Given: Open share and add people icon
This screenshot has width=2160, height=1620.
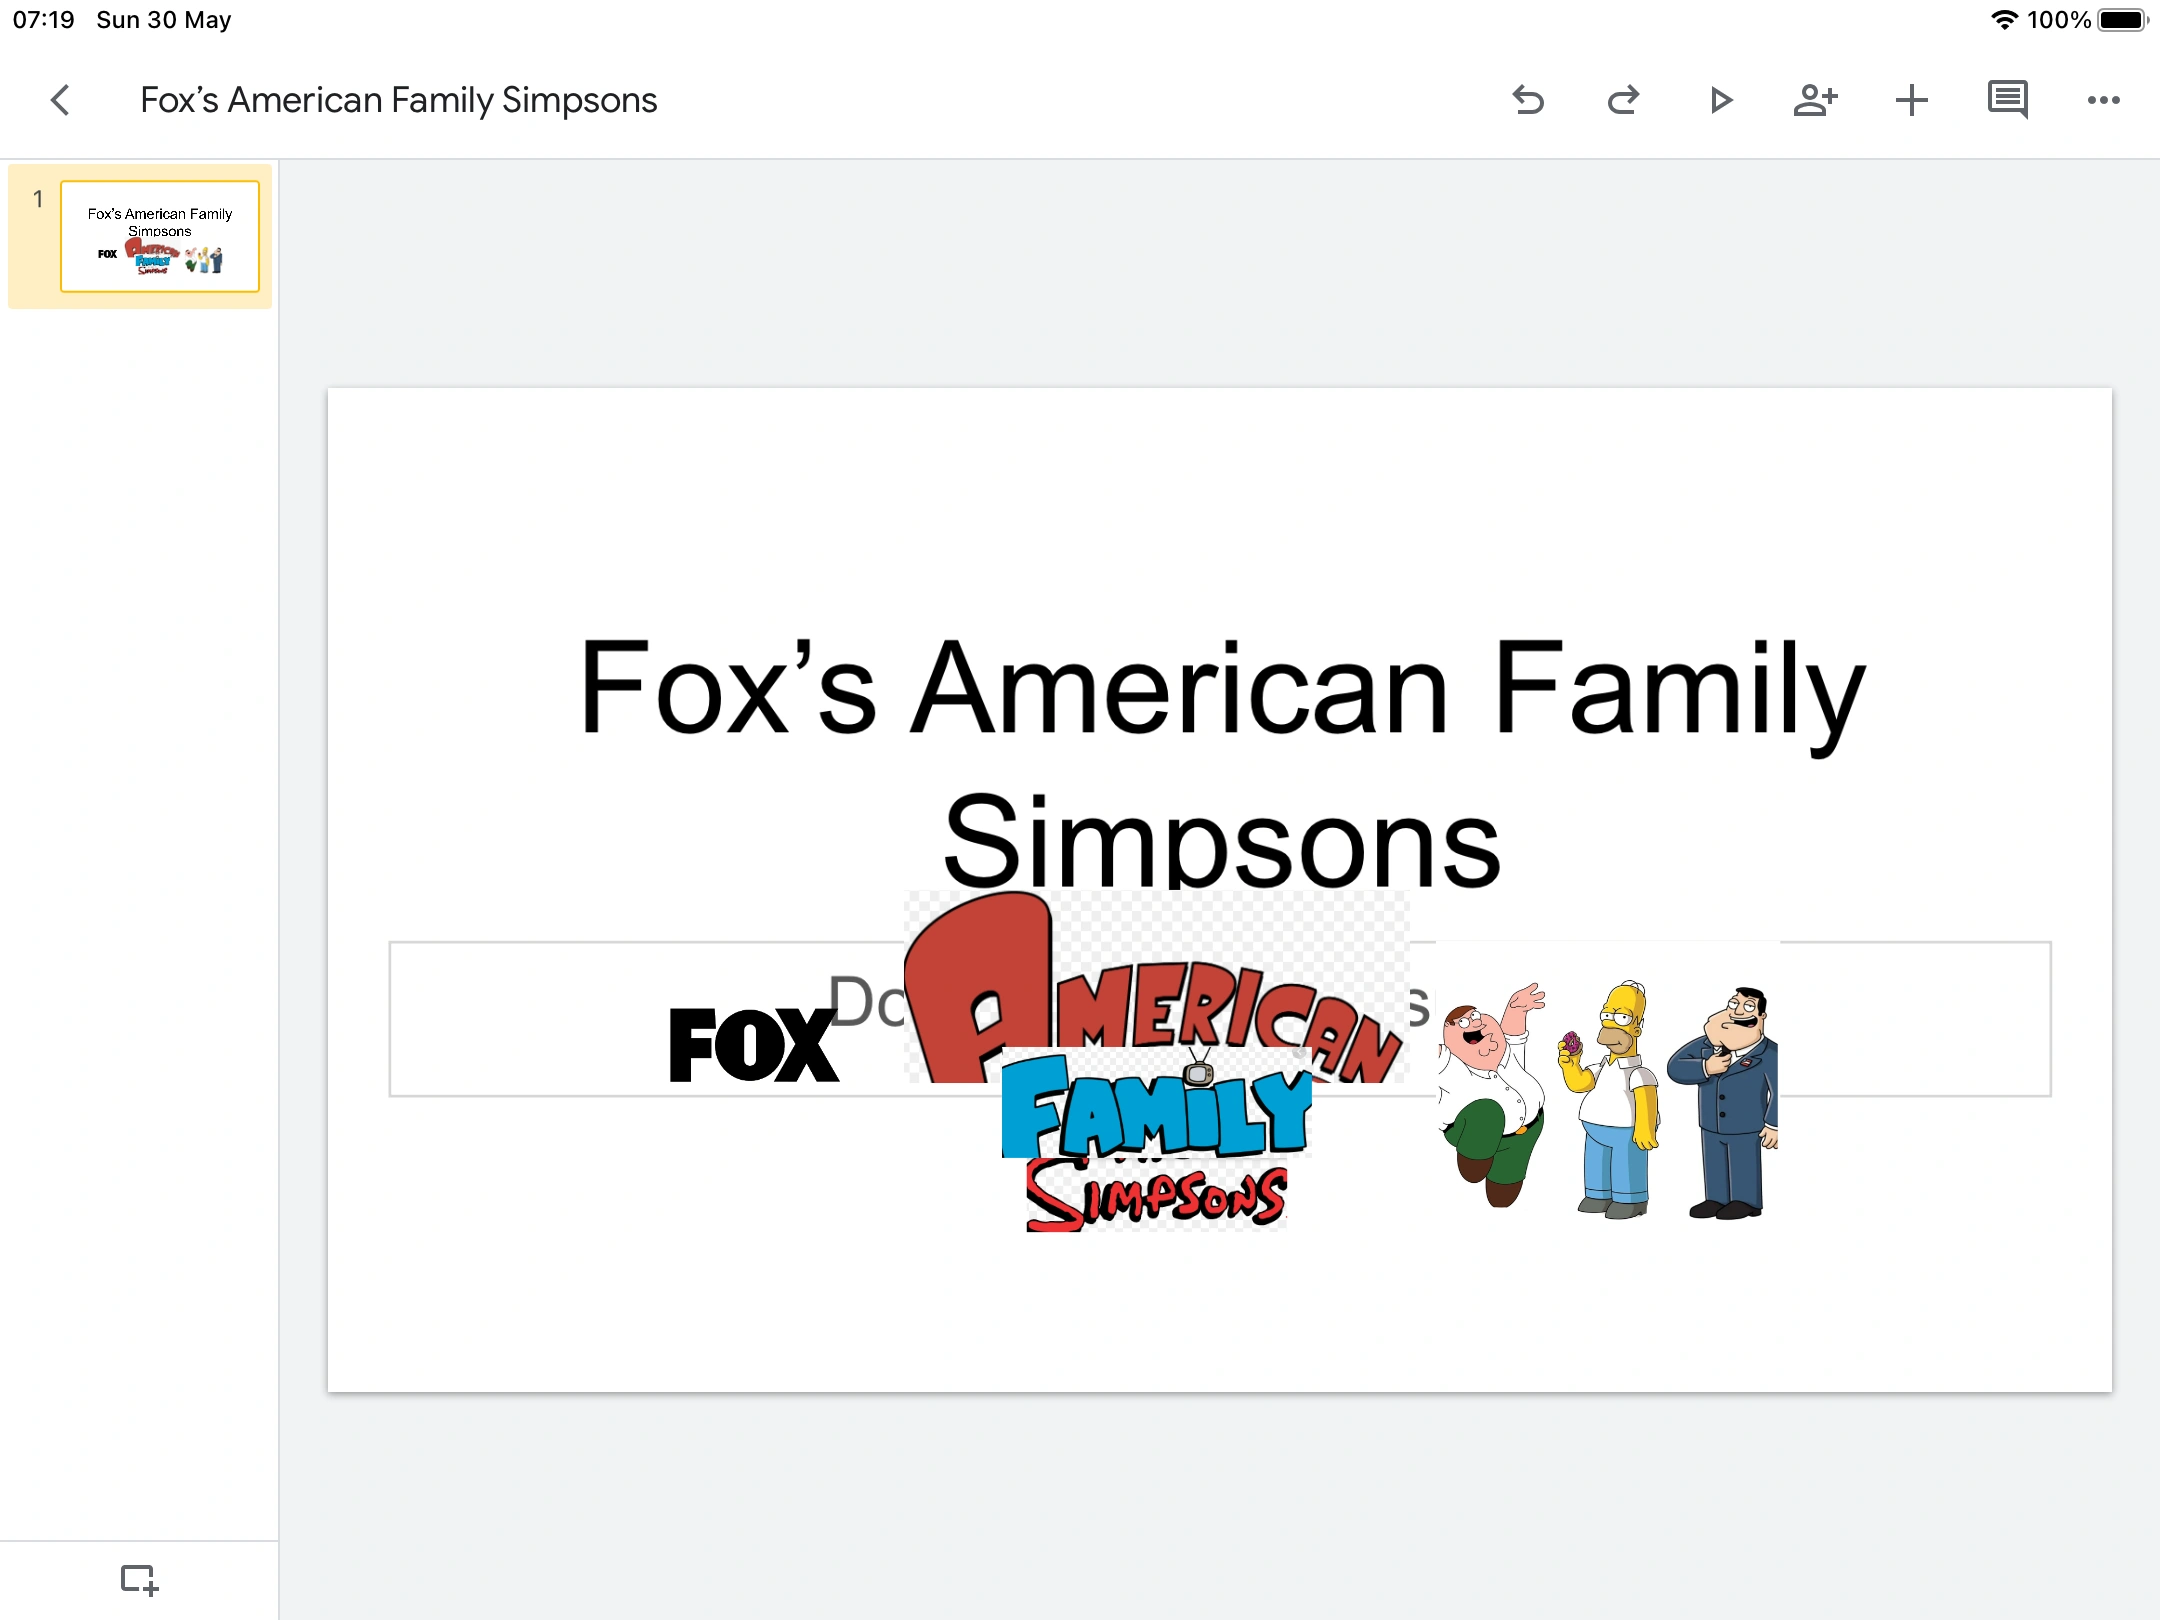Looking at the screenshot, I should [x=1815, y=100].
